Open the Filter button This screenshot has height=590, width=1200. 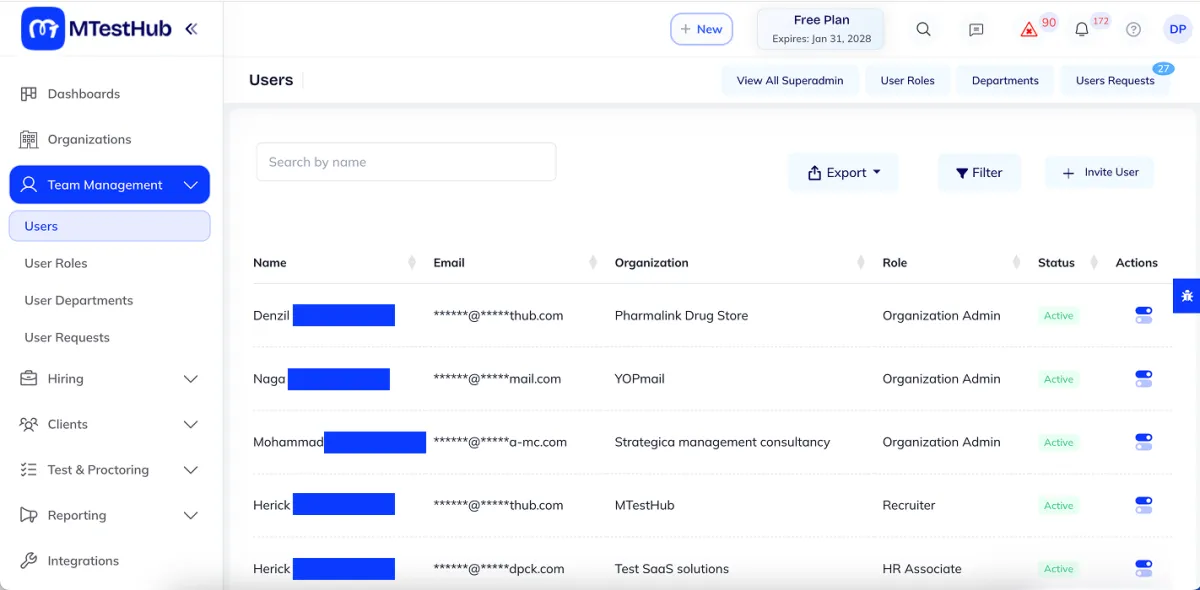[979, 173]
